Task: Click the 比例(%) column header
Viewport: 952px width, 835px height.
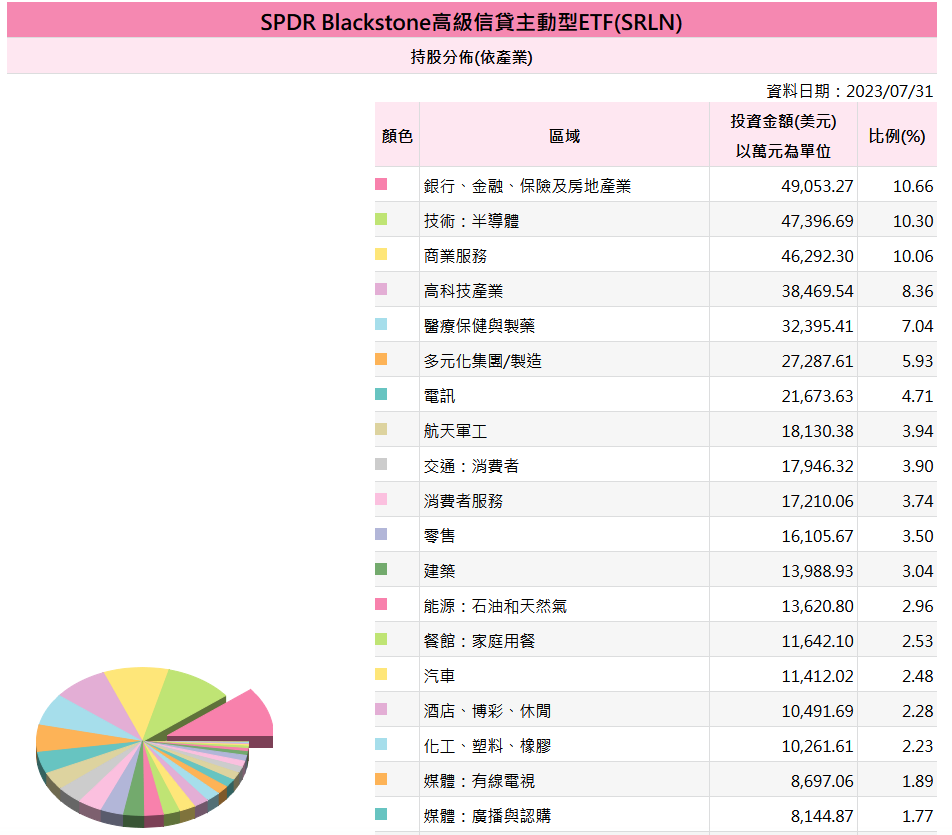Action: (896, 136)
